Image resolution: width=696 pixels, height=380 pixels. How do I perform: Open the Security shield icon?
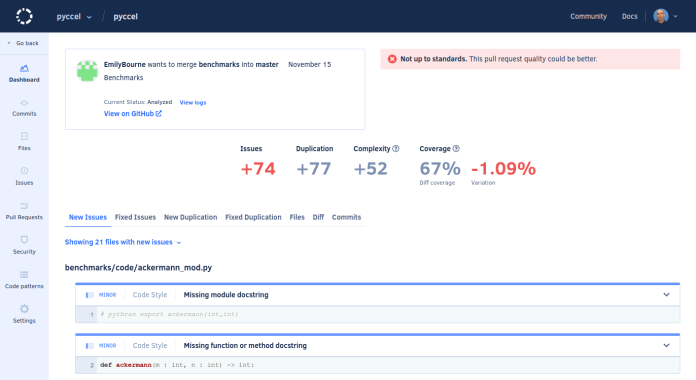pyautogui.click(x=24, y=240)
